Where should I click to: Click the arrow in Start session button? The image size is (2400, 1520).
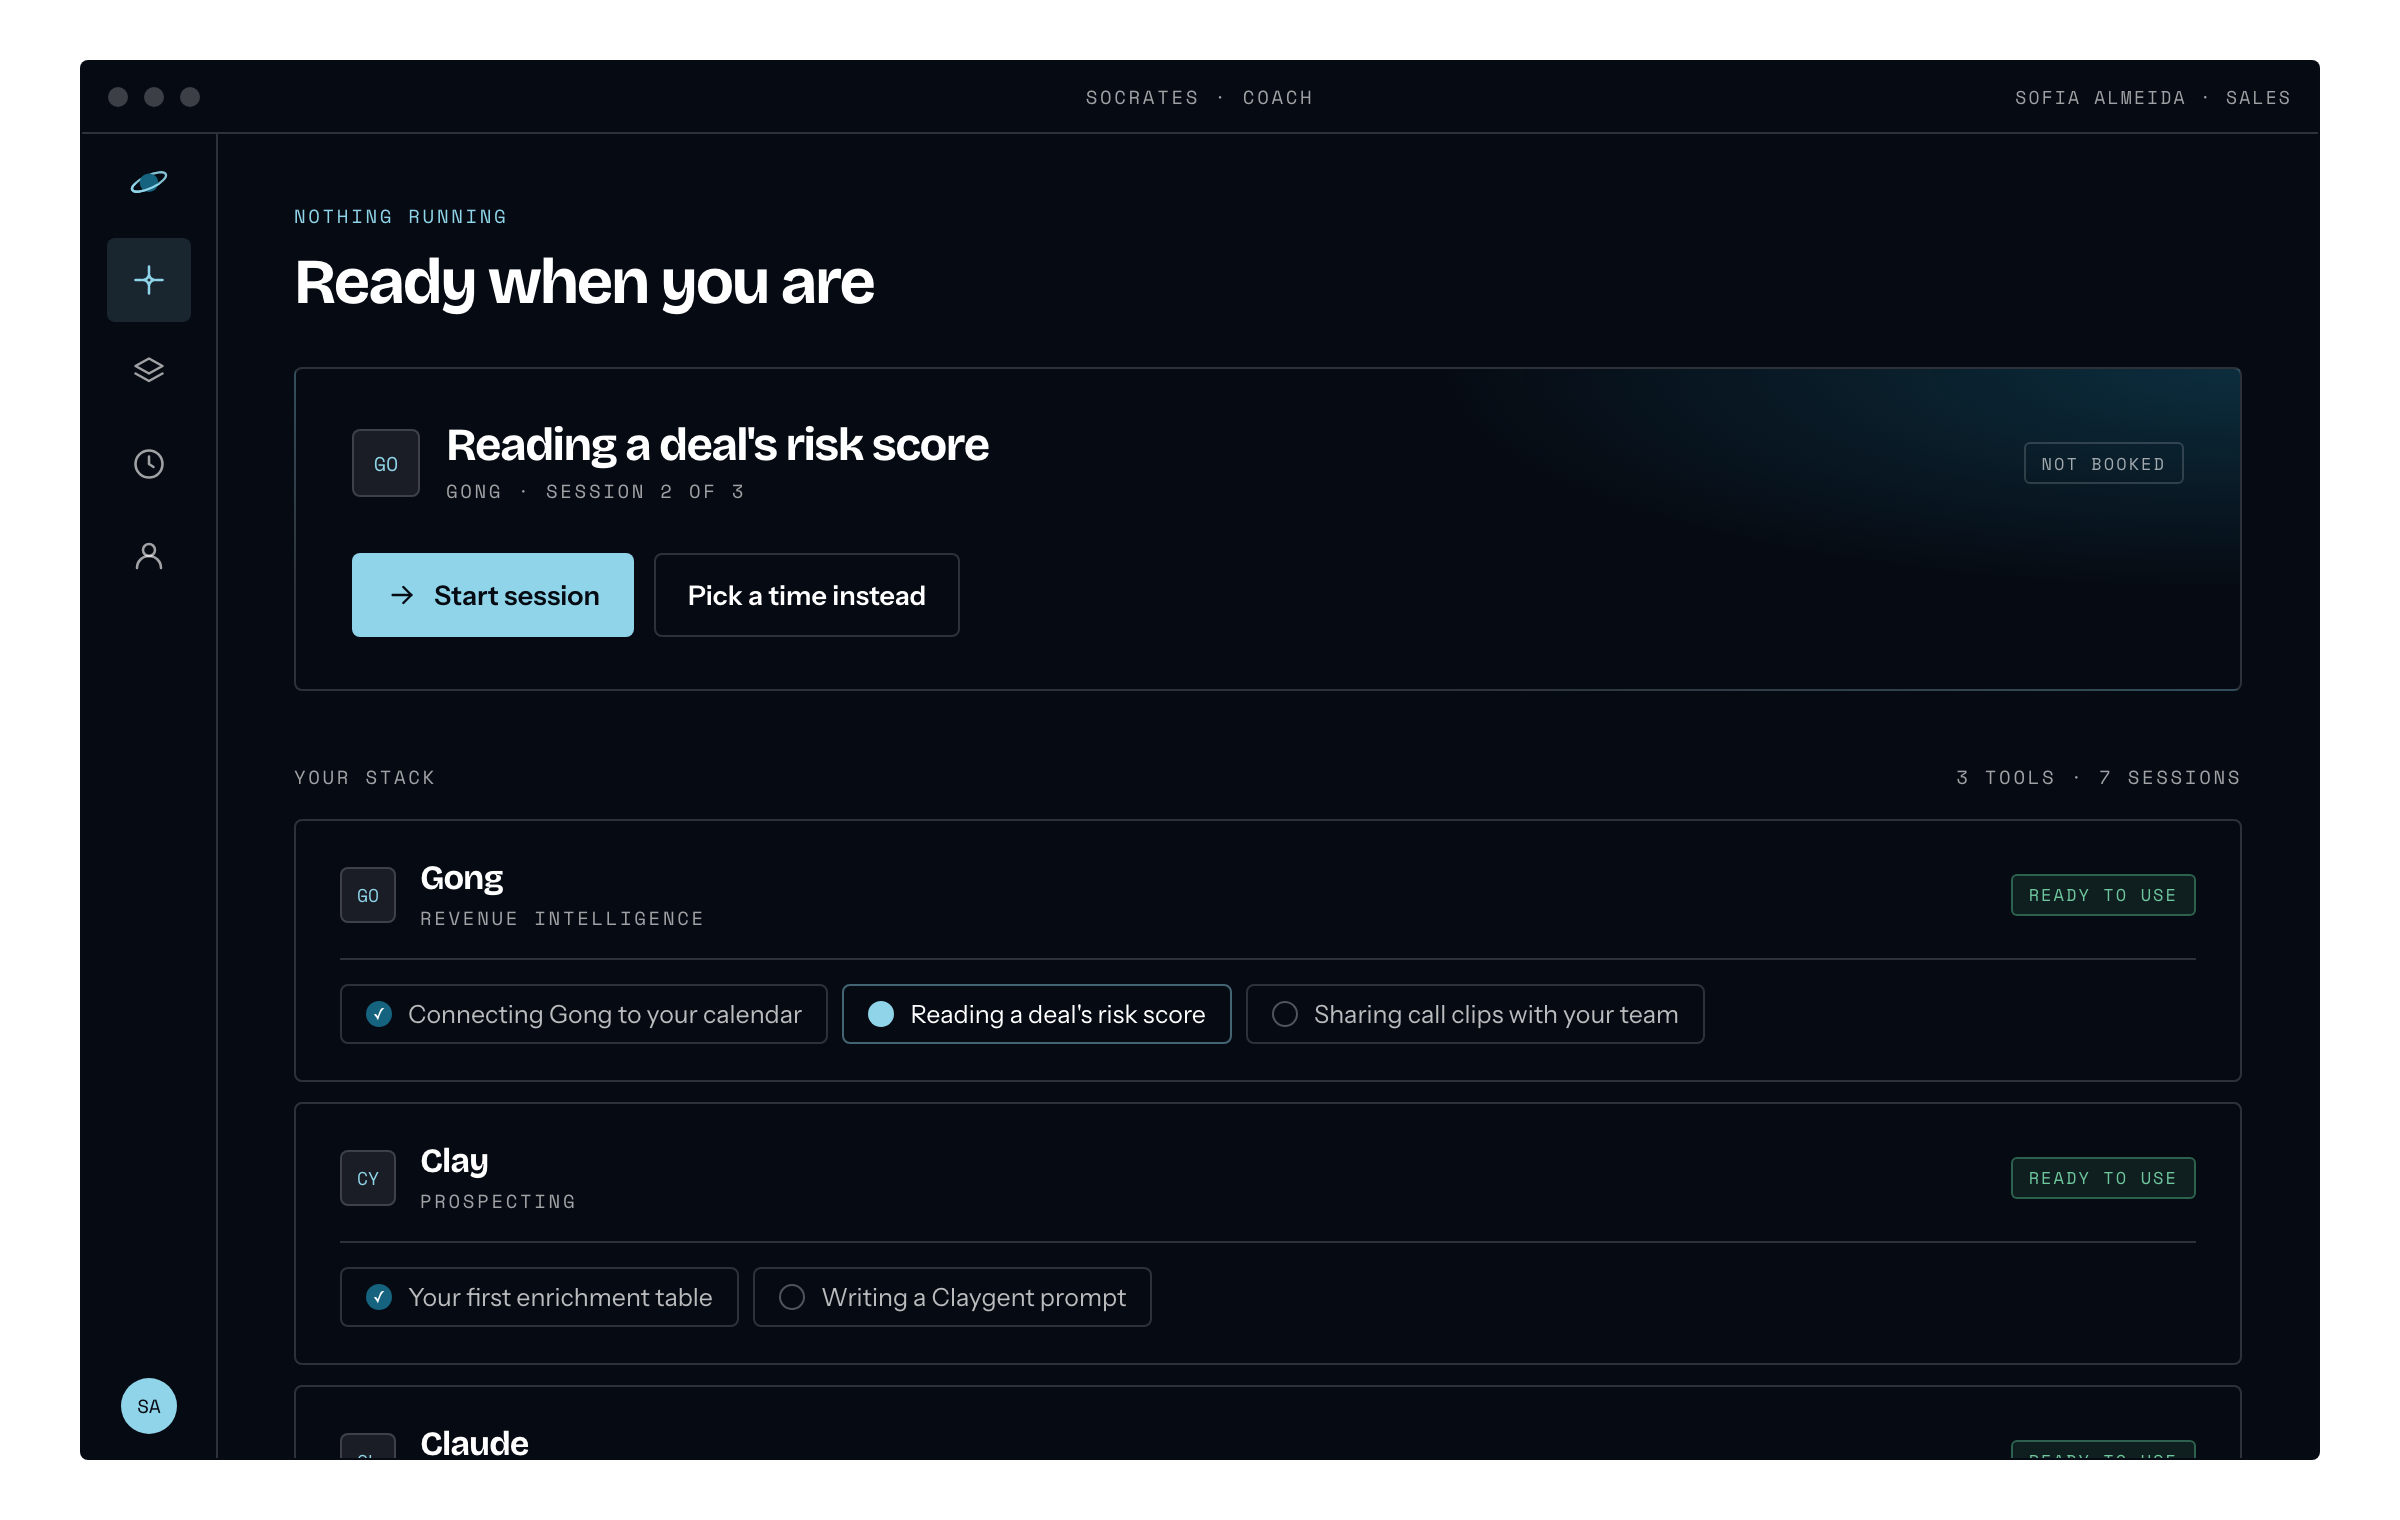click(402, 595)
